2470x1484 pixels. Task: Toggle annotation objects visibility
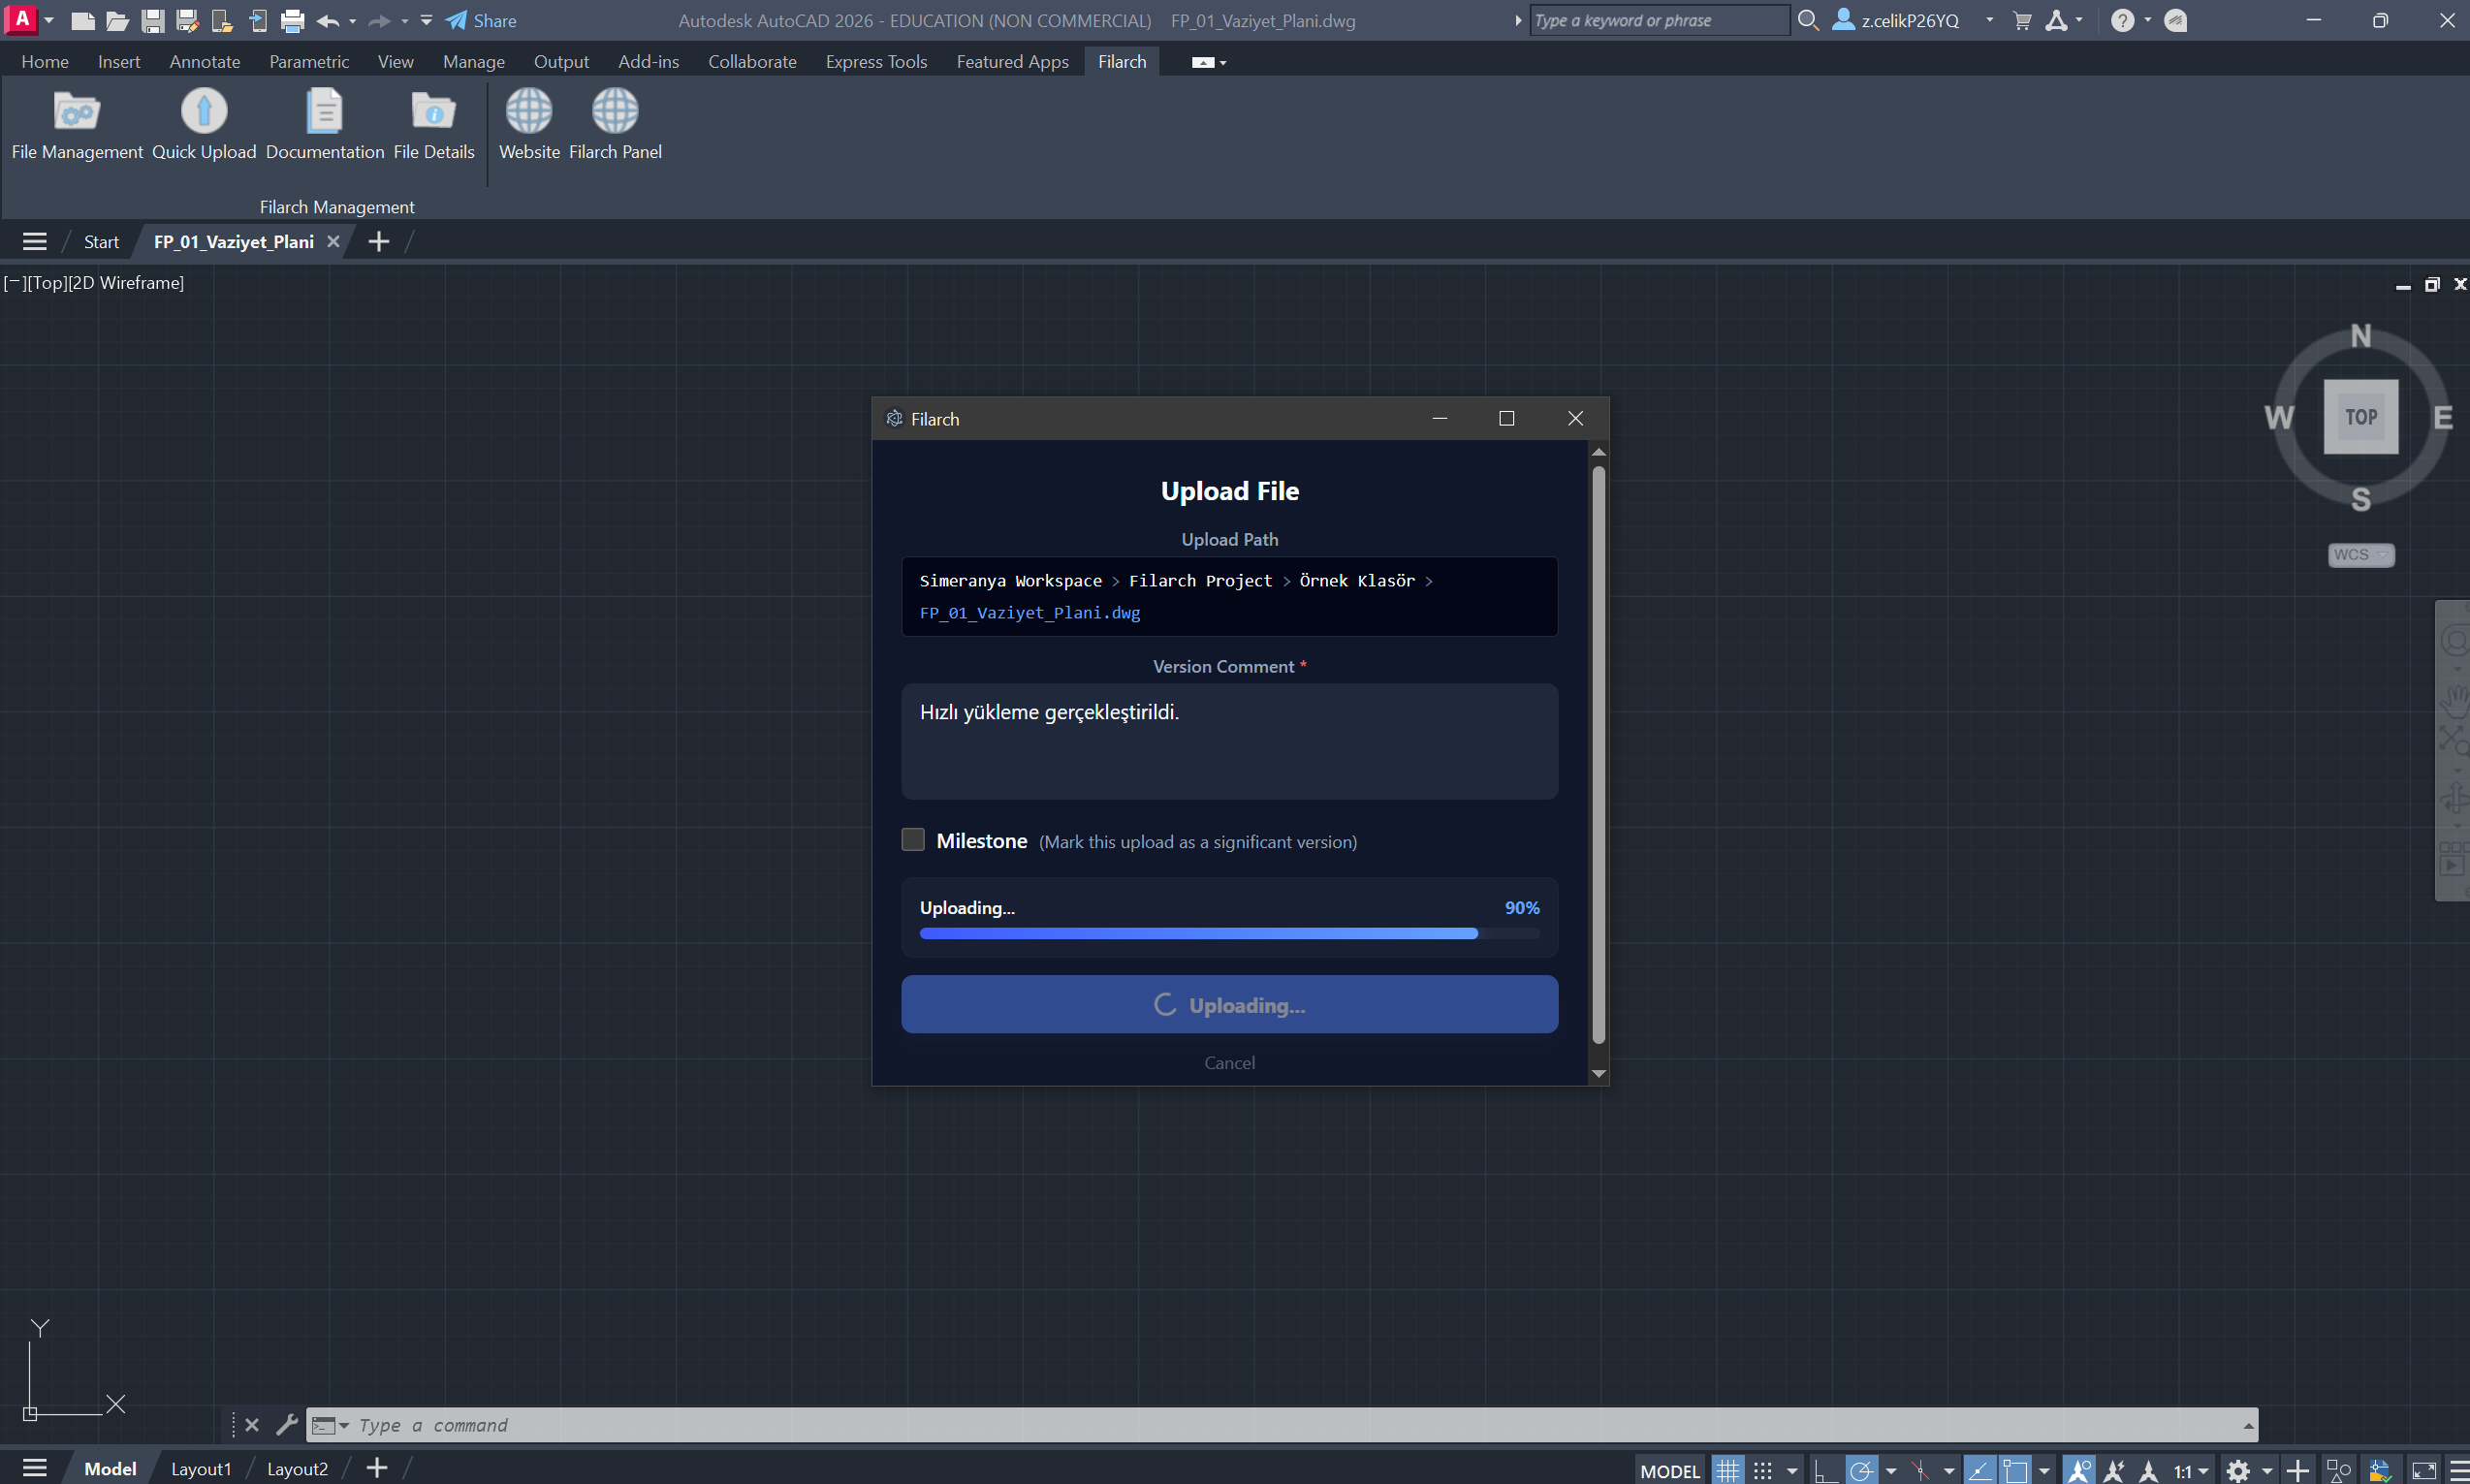click(2079, 1470)
